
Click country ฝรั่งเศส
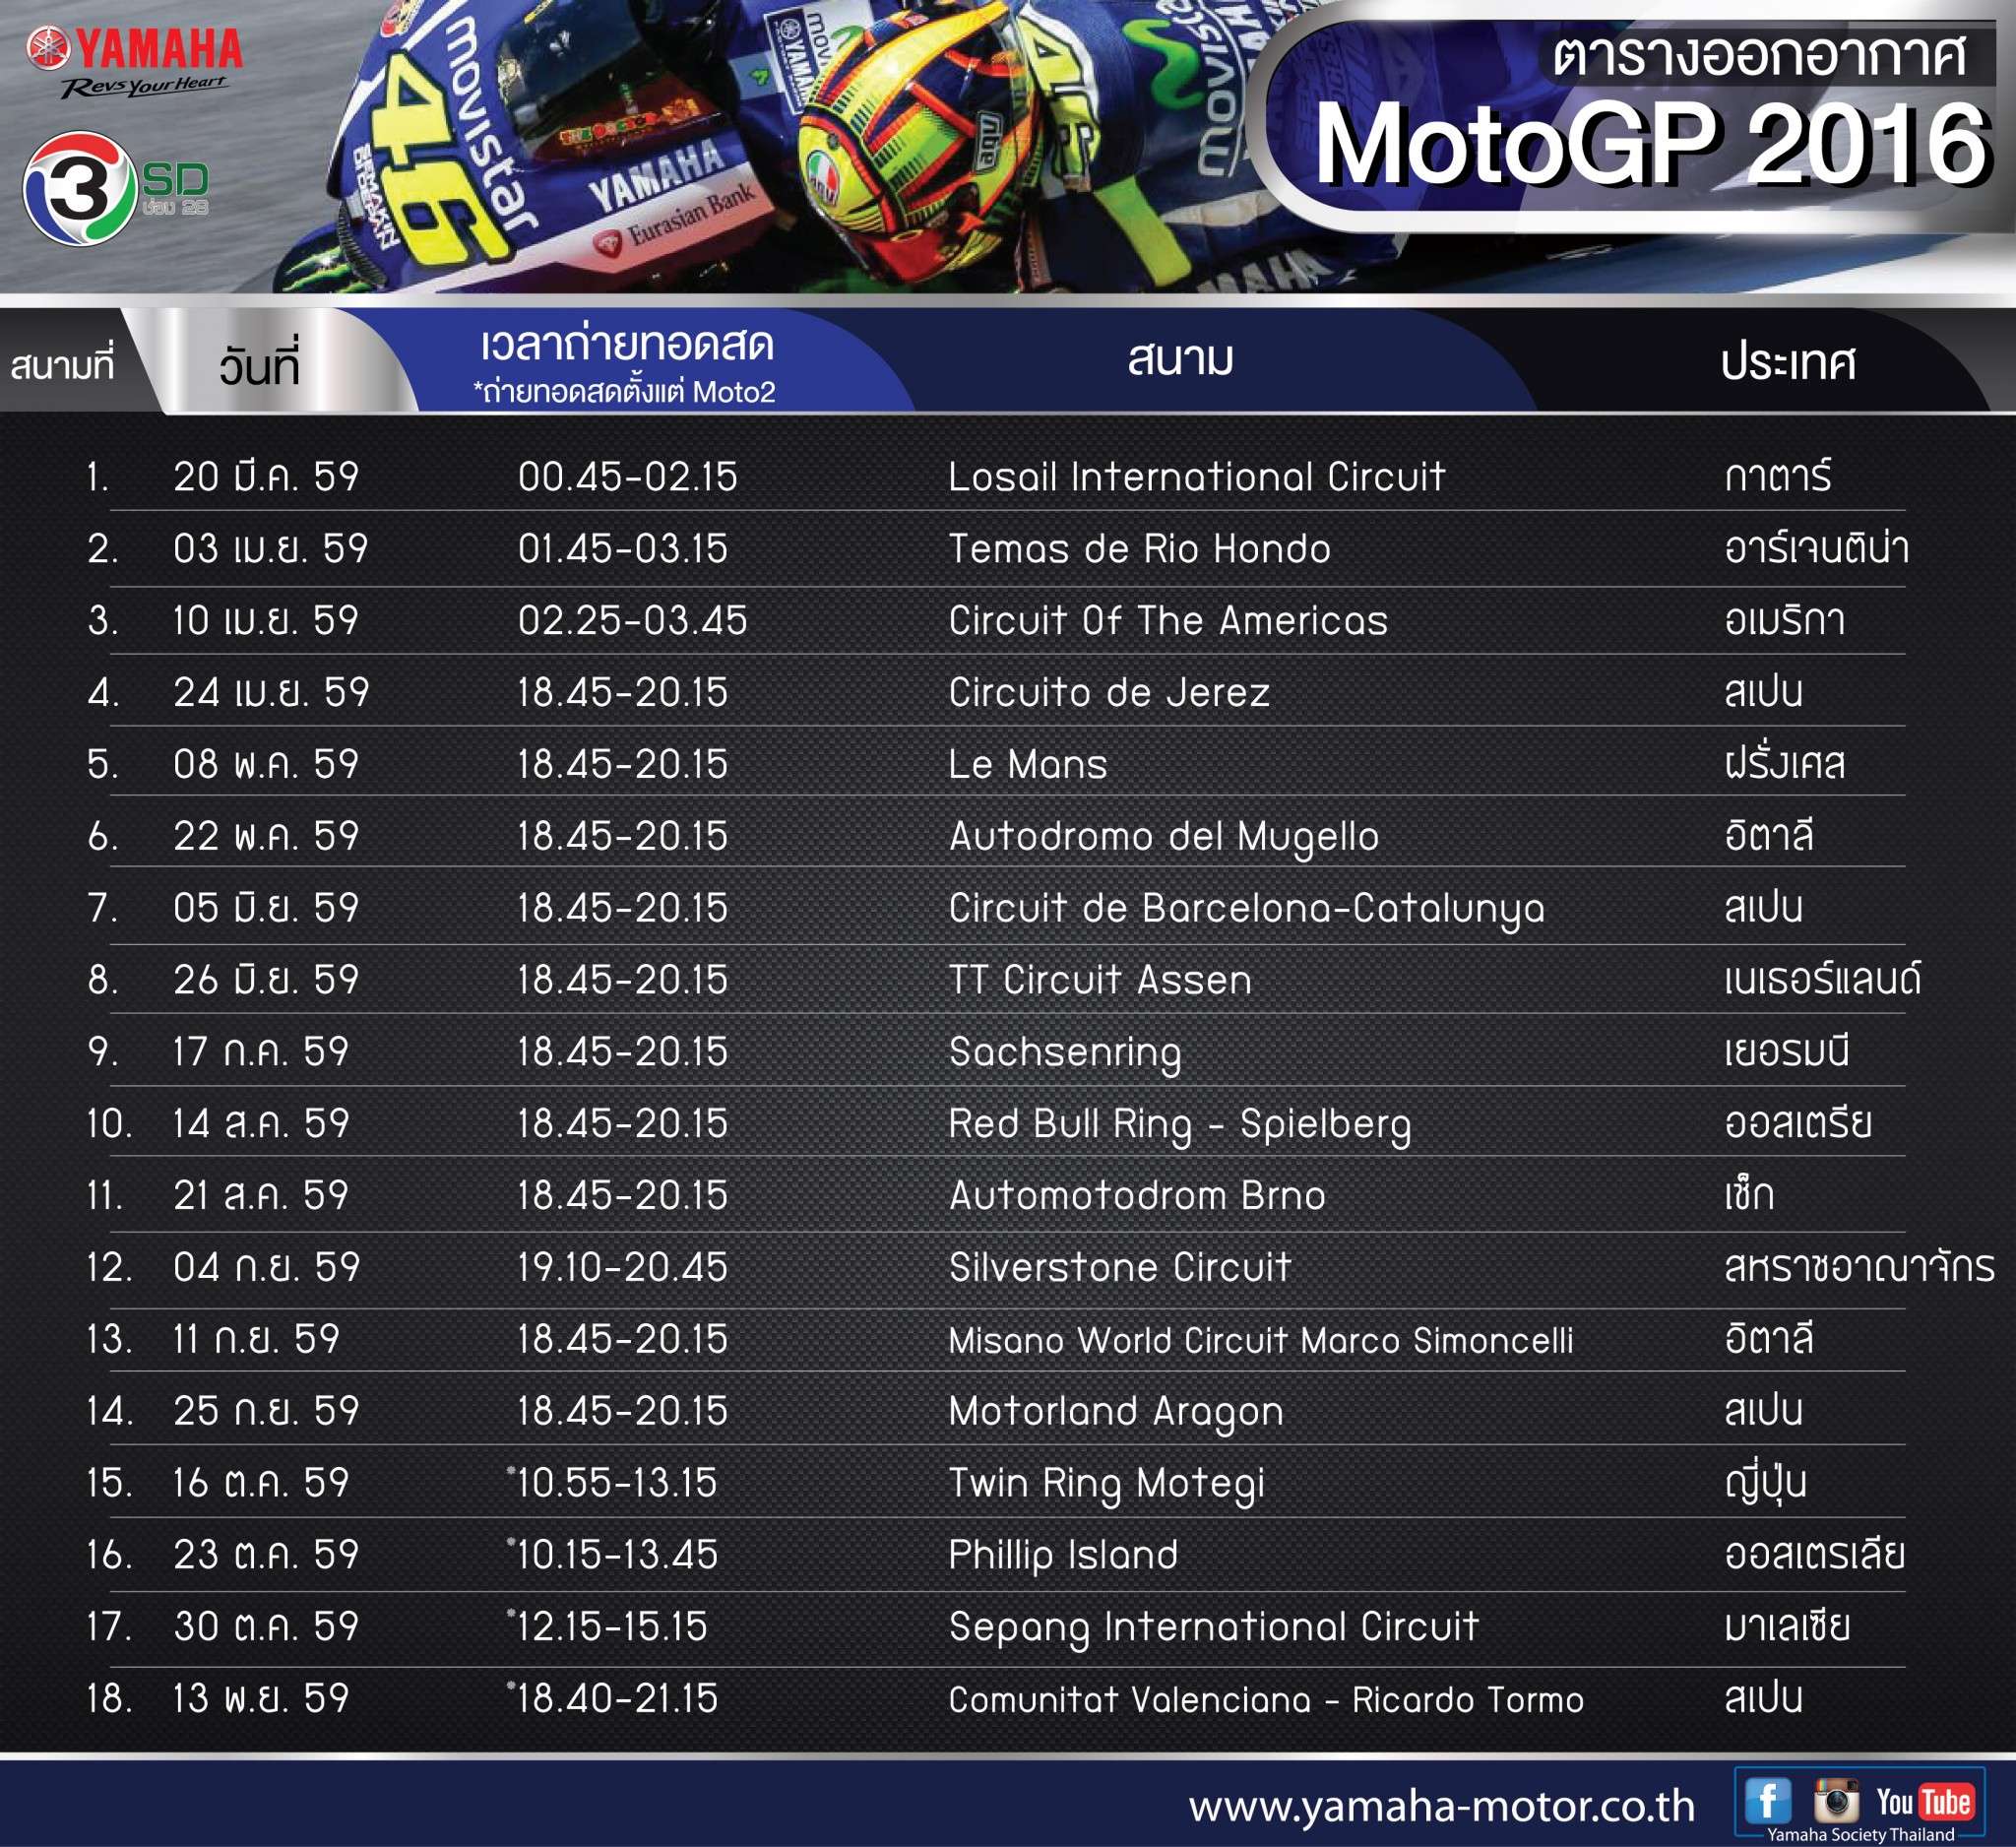click(x=1784, y=763)
